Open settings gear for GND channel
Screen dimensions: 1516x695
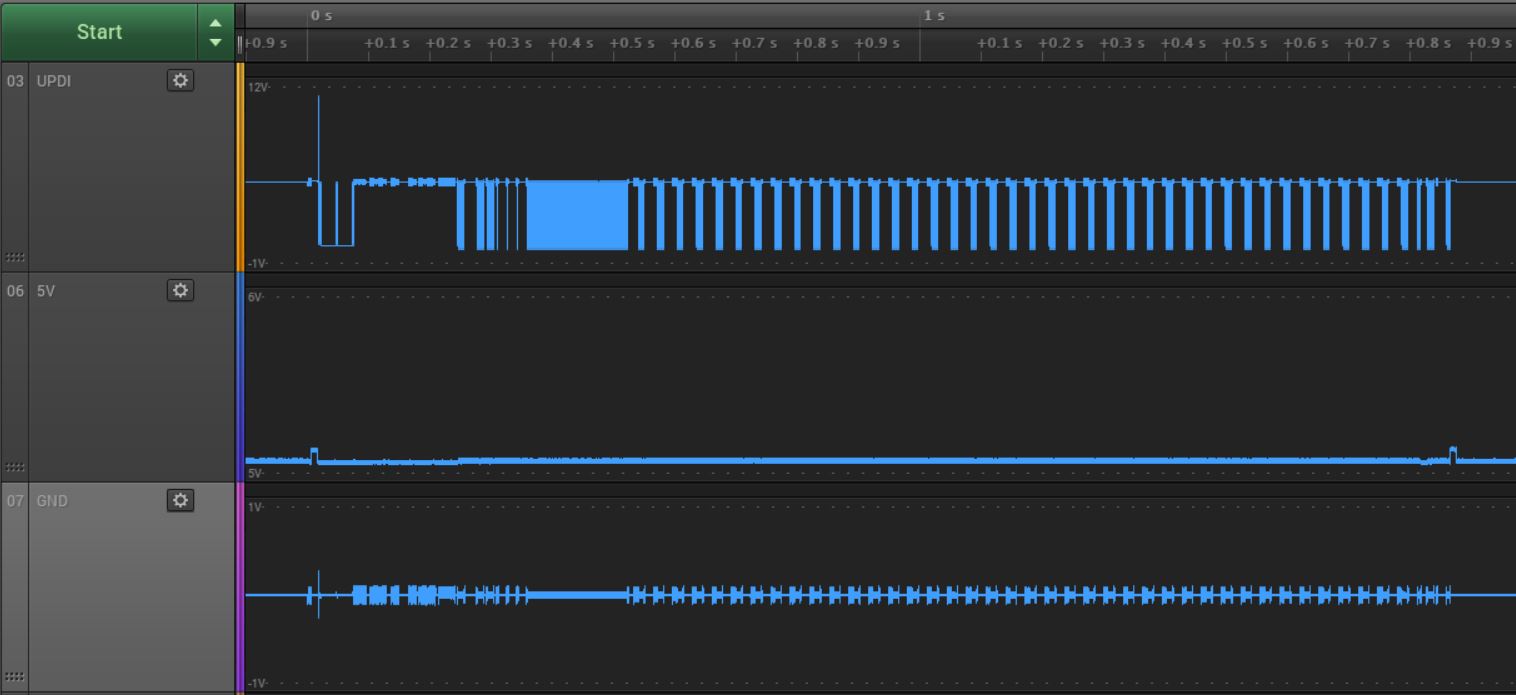point(180,501)
